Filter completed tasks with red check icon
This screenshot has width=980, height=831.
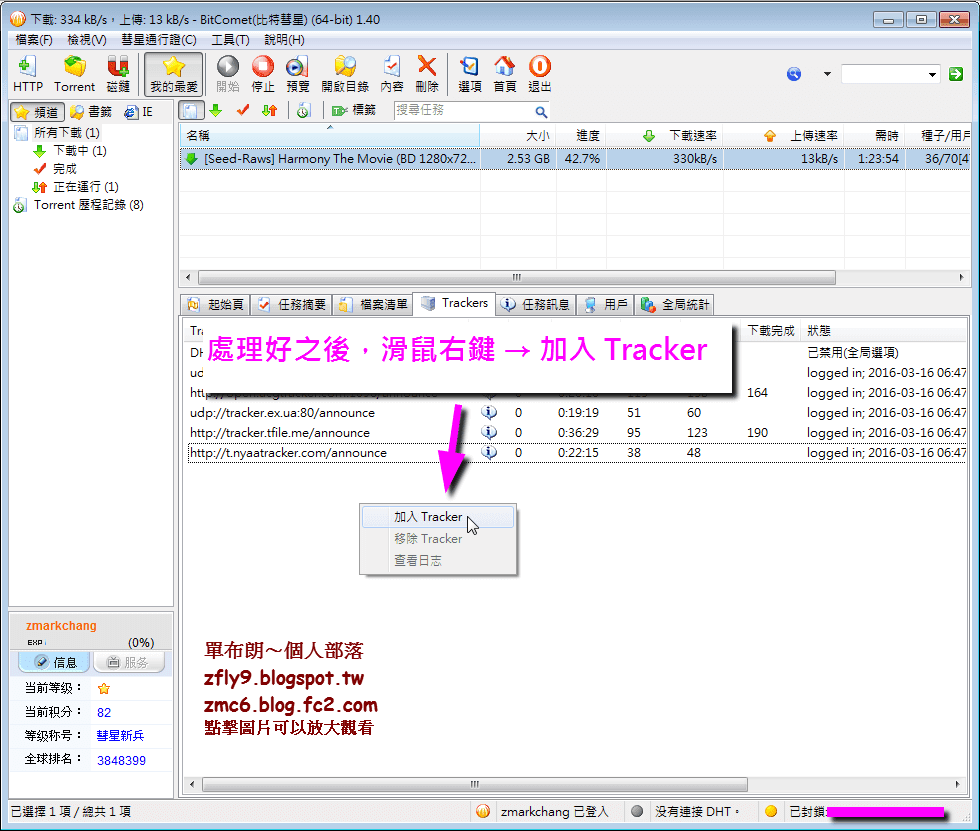tap(243, 111)
